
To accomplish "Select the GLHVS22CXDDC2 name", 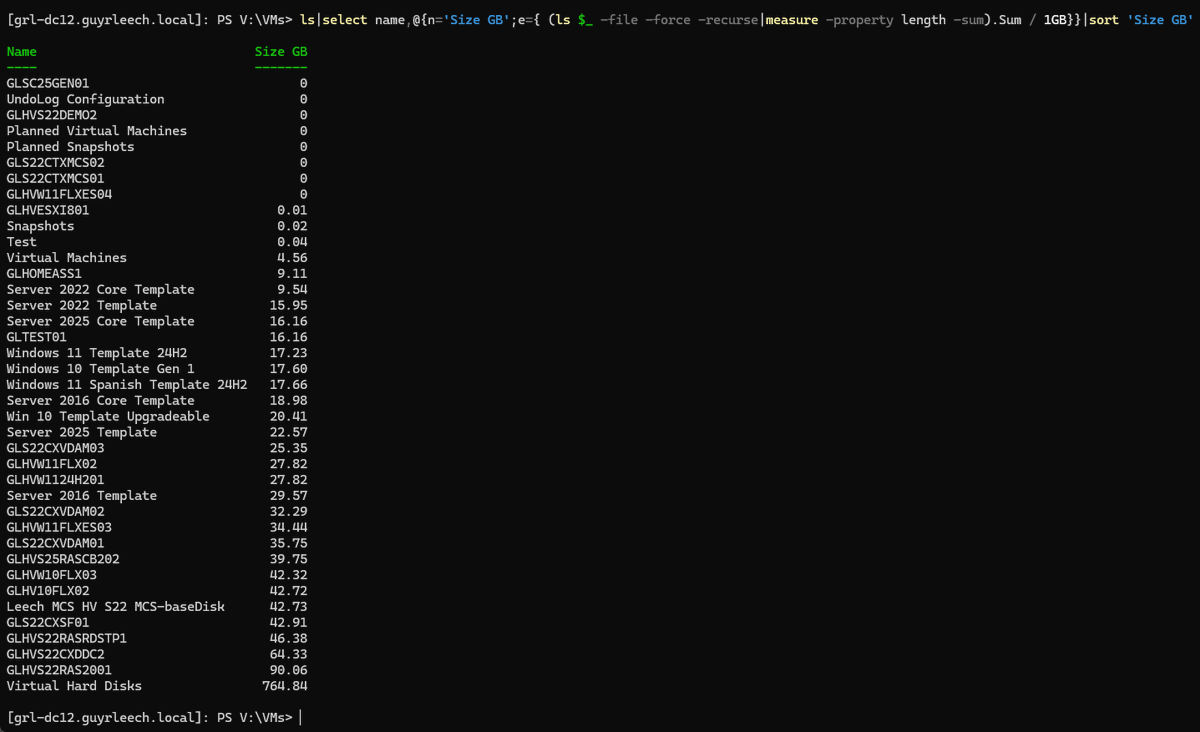I will [x=55, y=655].
